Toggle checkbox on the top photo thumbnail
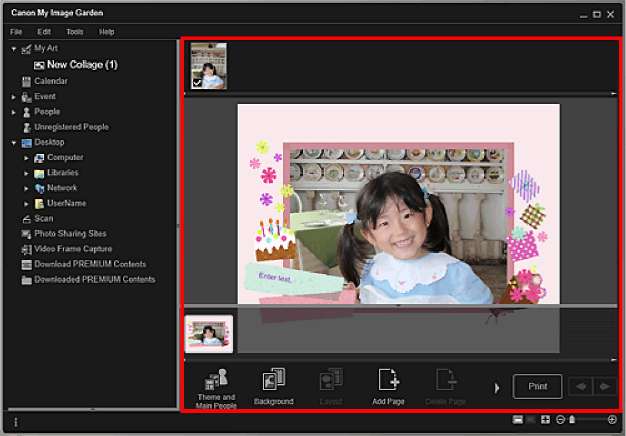Screen dimensions: 626x436 click(x=197, y=83)
